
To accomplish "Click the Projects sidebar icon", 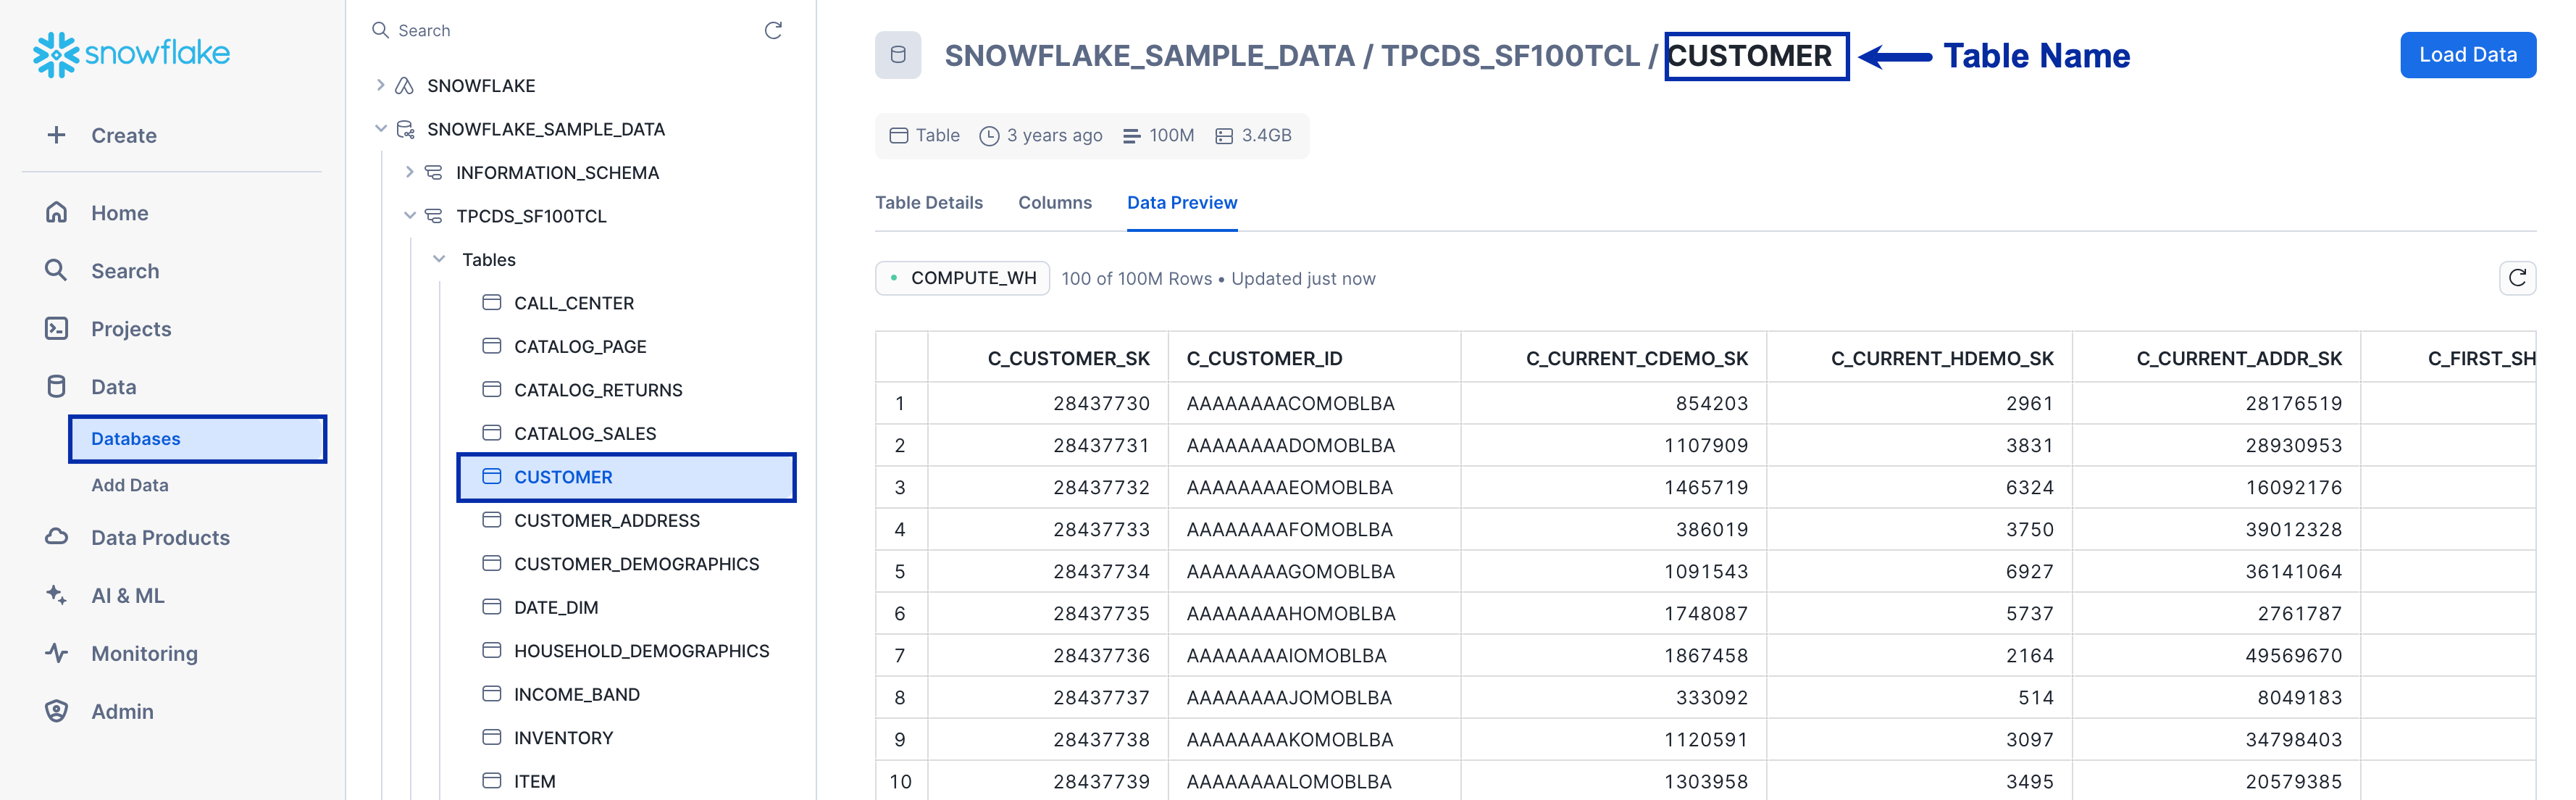I will (x=57, y=329).
